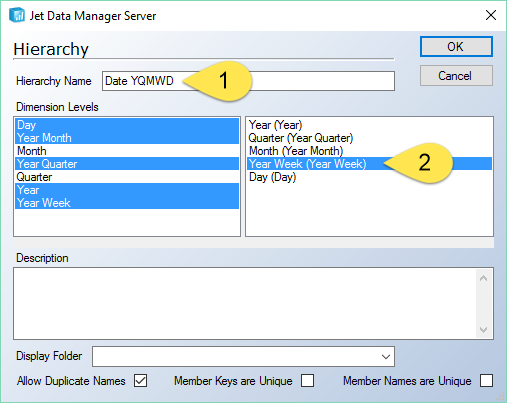The image size is (507, 403).
Task: Click the Jet Data Manager Server app icon
Action: (17, 15)
